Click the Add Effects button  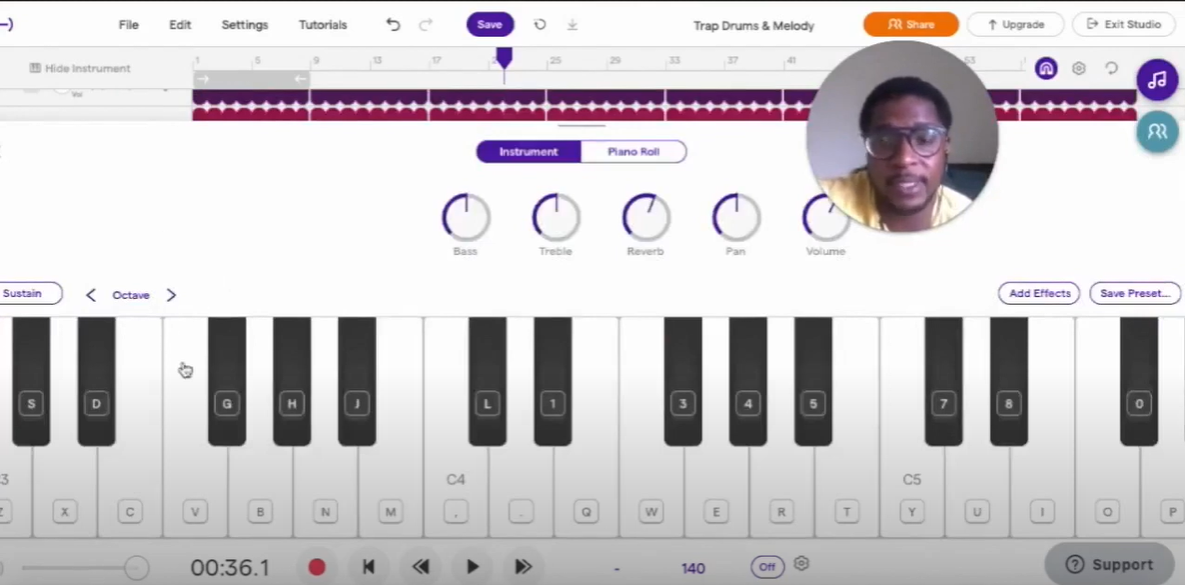1039,293
